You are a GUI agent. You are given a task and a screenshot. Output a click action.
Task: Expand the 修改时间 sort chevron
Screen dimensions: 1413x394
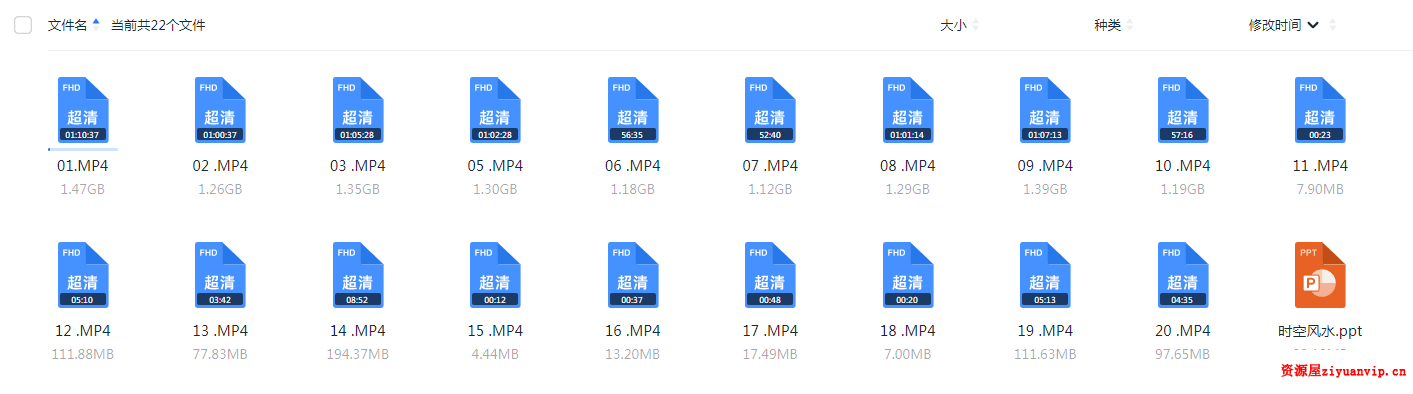click(1313, 25)
